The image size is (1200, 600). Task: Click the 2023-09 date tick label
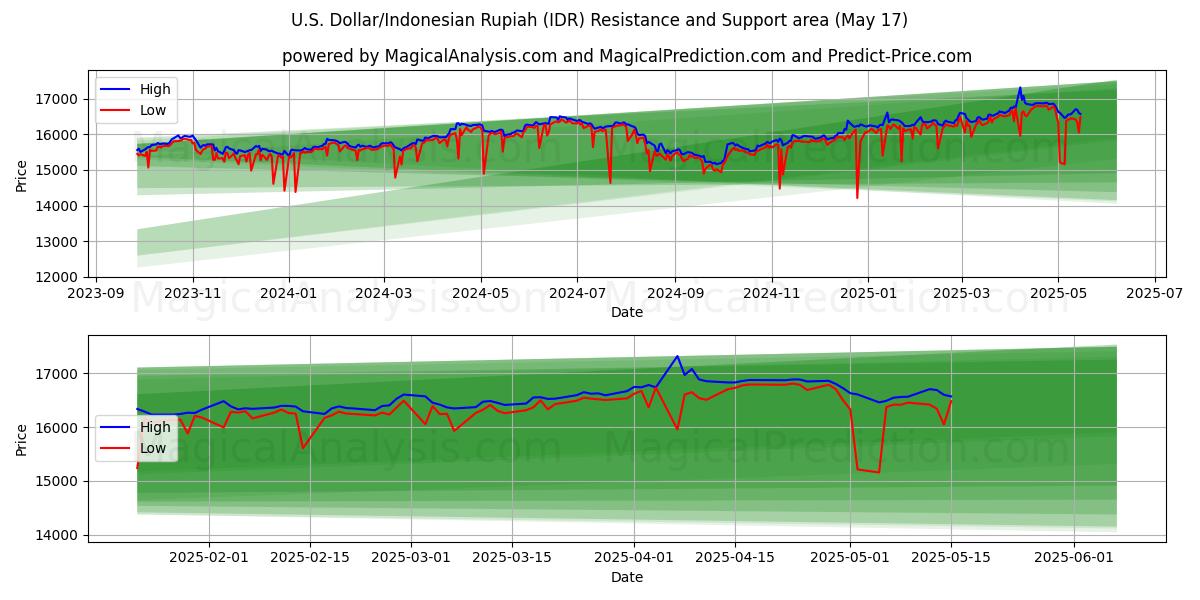(96, 294)
